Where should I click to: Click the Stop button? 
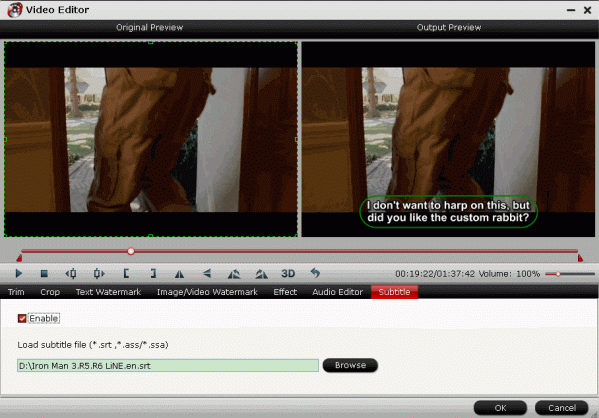pyautogui.click(x=44, y=274)
